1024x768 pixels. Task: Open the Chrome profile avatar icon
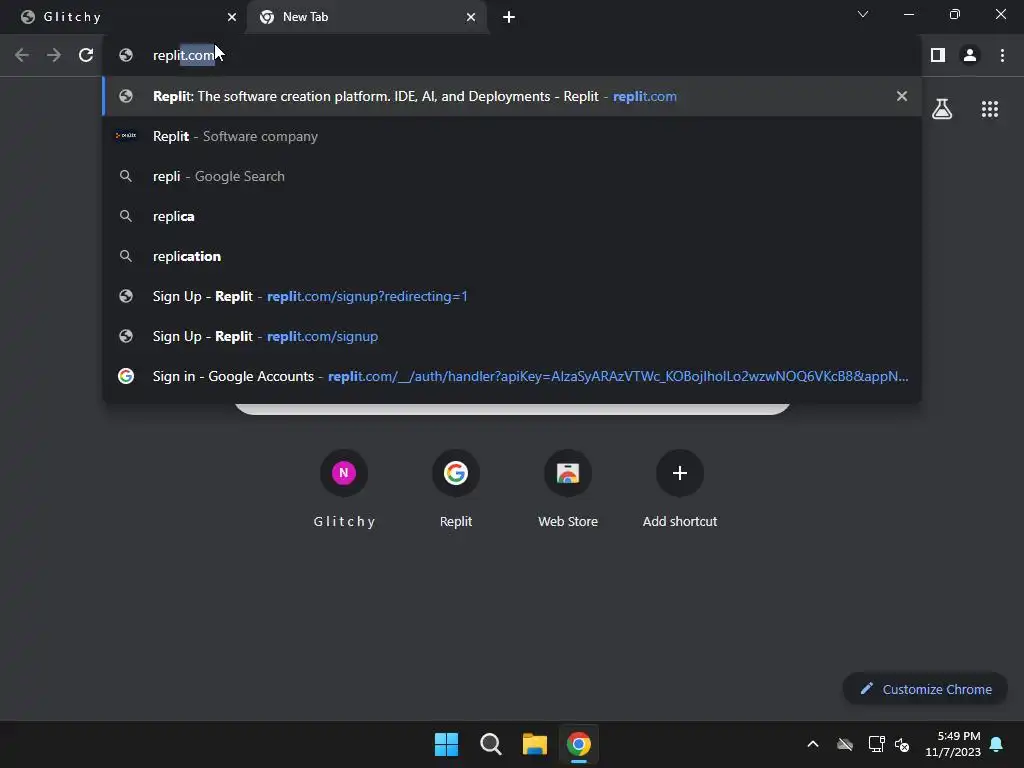tap(970, 56)
